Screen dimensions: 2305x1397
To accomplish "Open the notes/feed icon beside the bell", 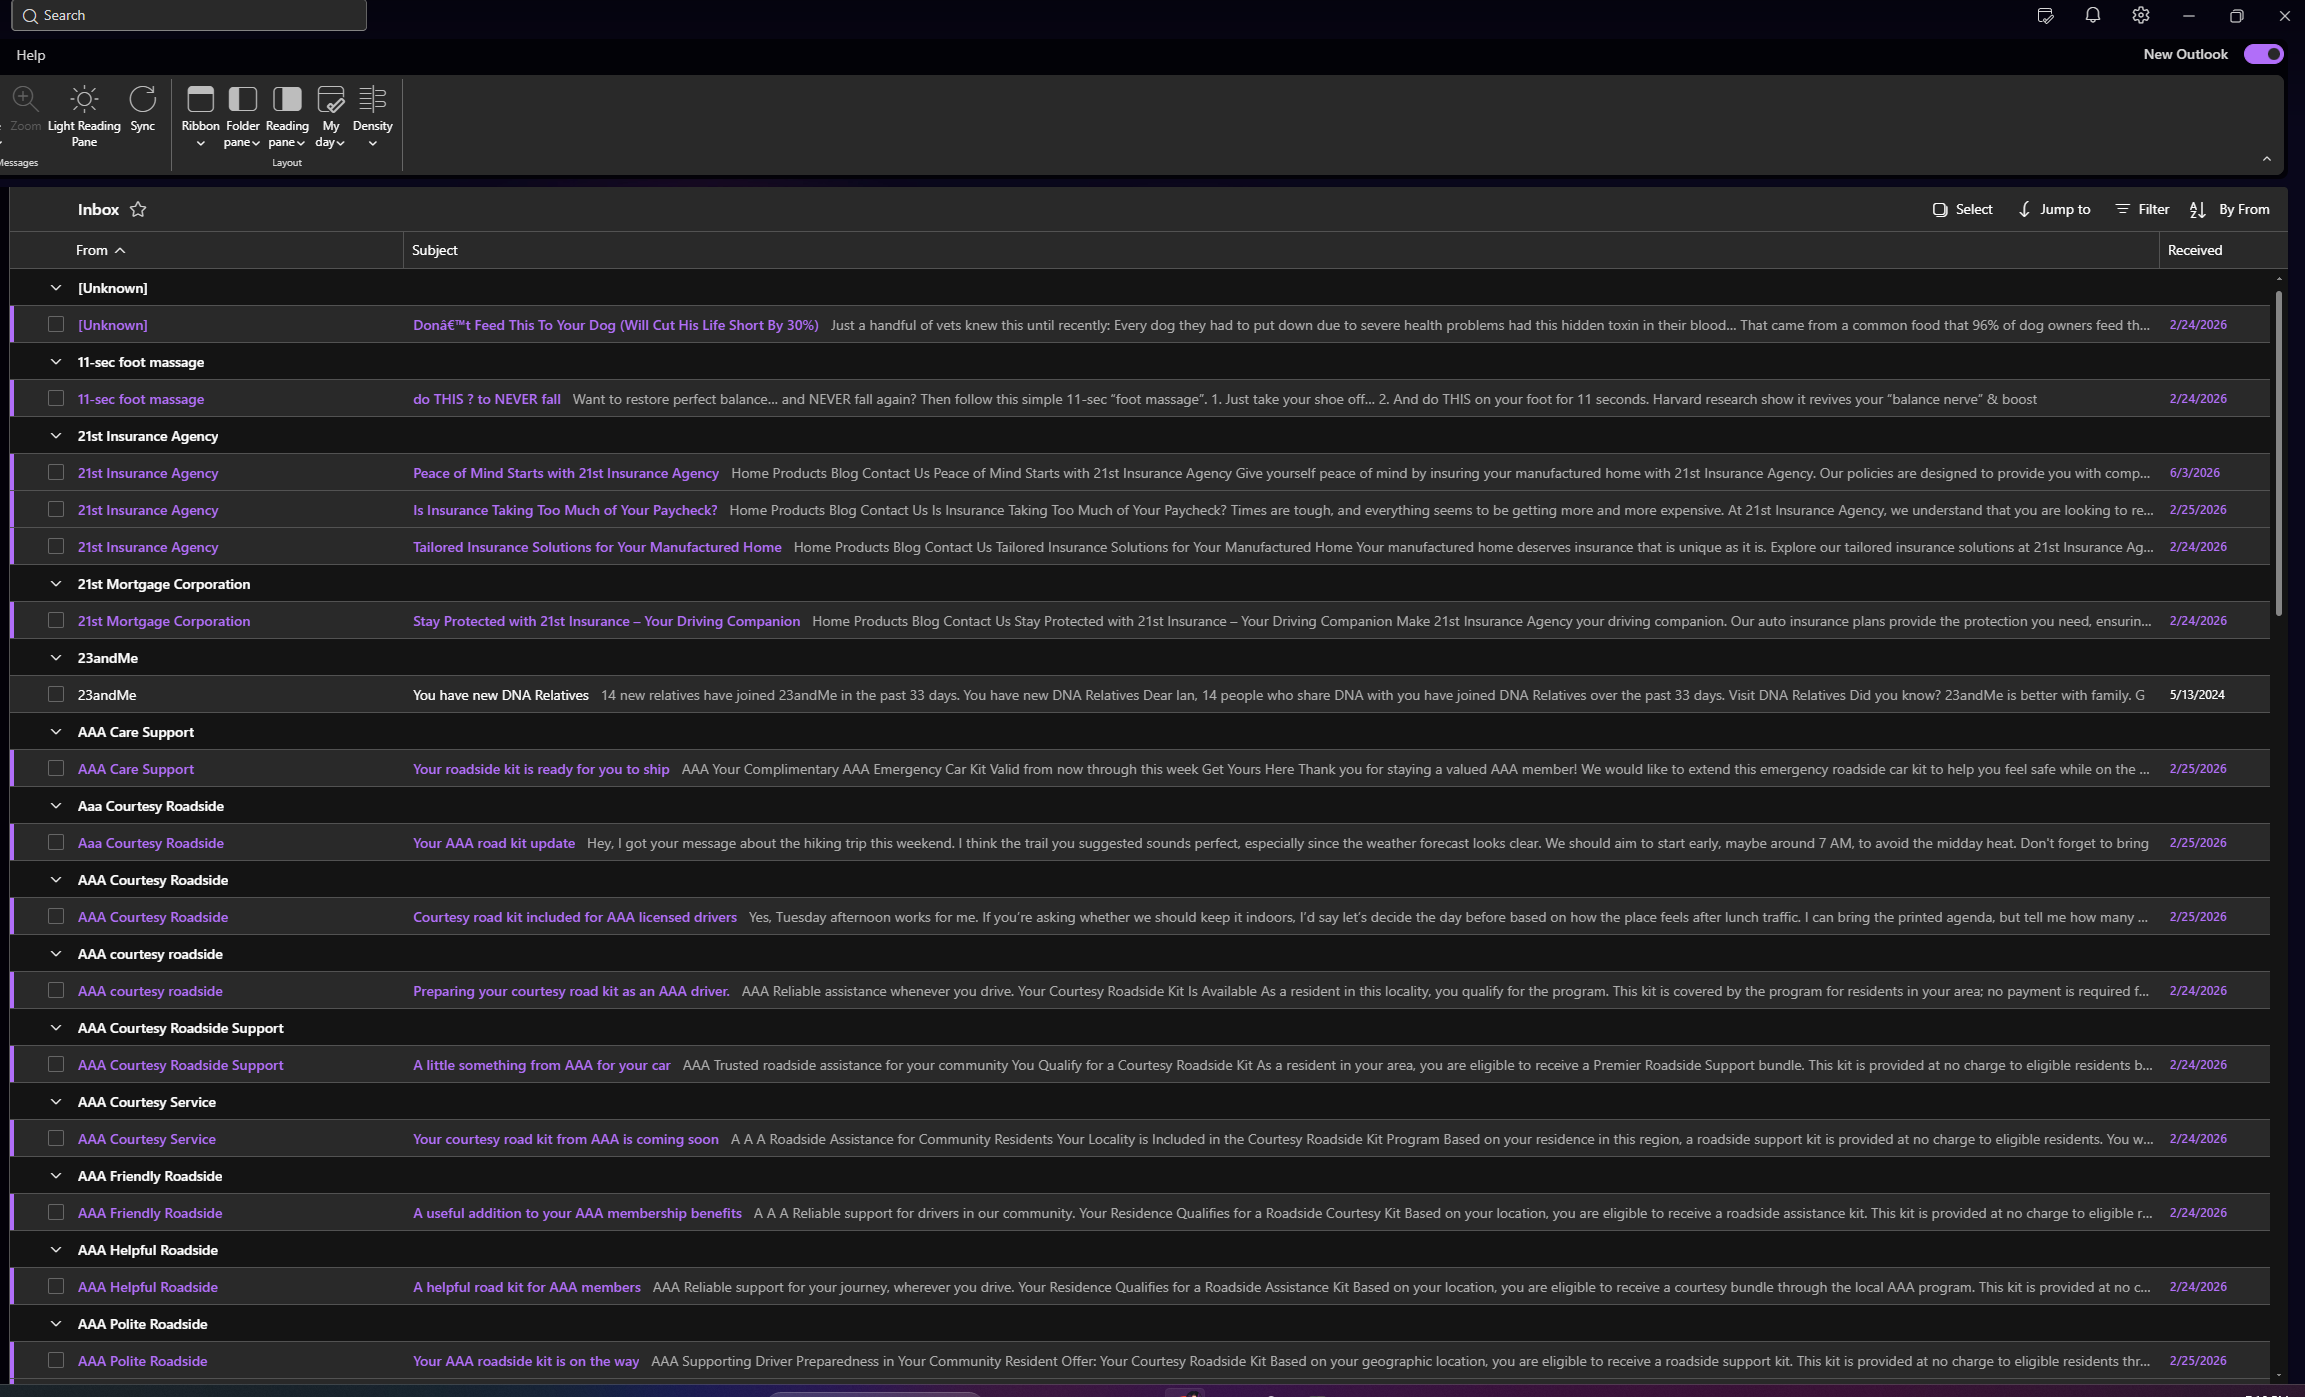I will (x=2045, y=16).
